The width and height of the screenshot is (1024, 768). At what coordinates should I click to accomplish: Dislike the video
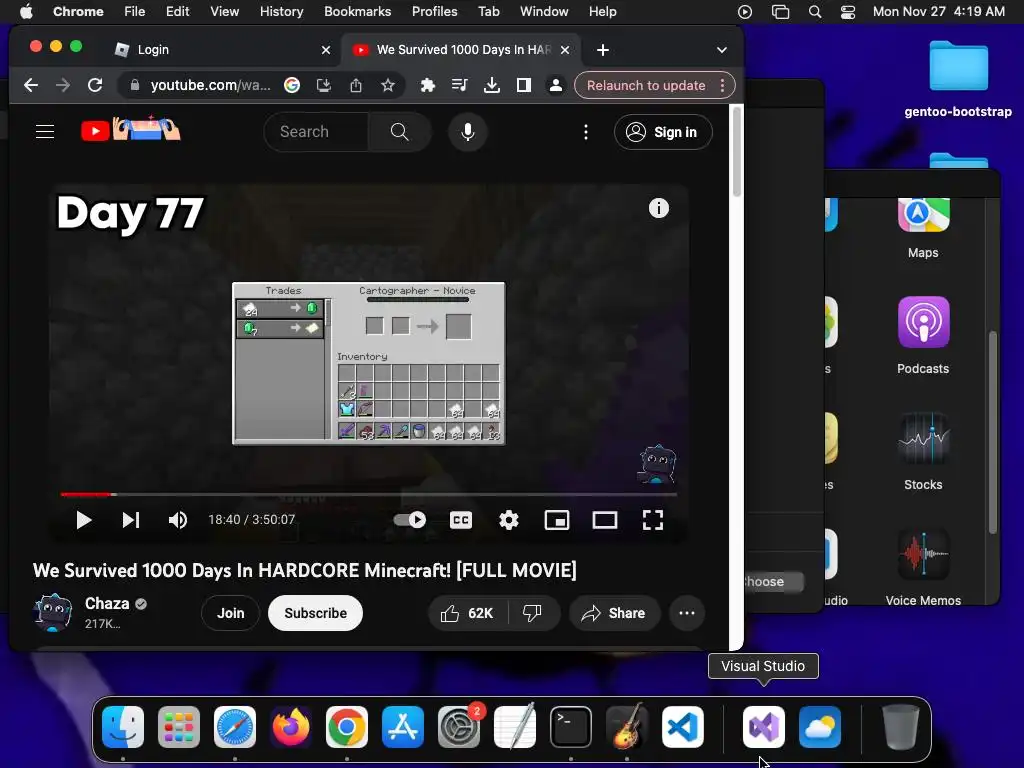coord(532,613)
